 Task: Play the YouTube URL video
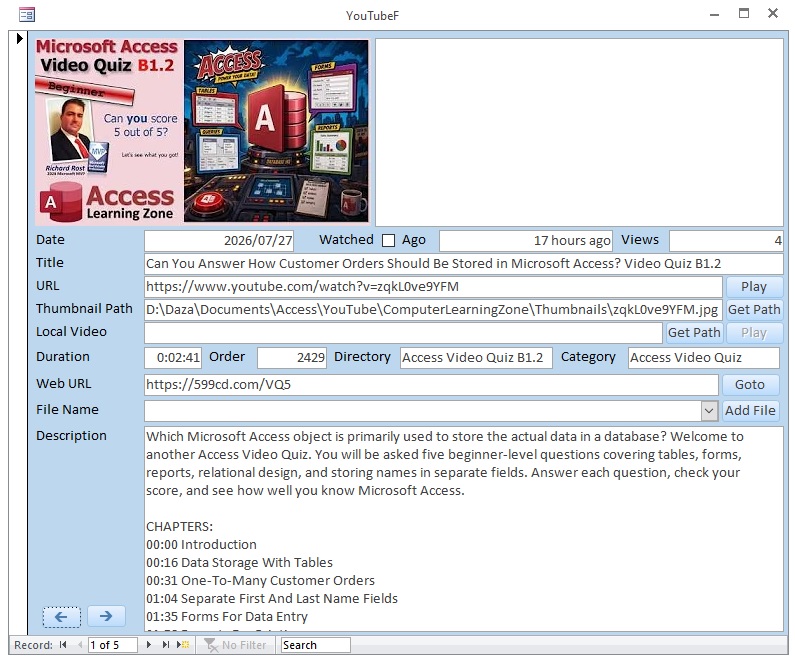pyautogui.click(x=754, y=287)
